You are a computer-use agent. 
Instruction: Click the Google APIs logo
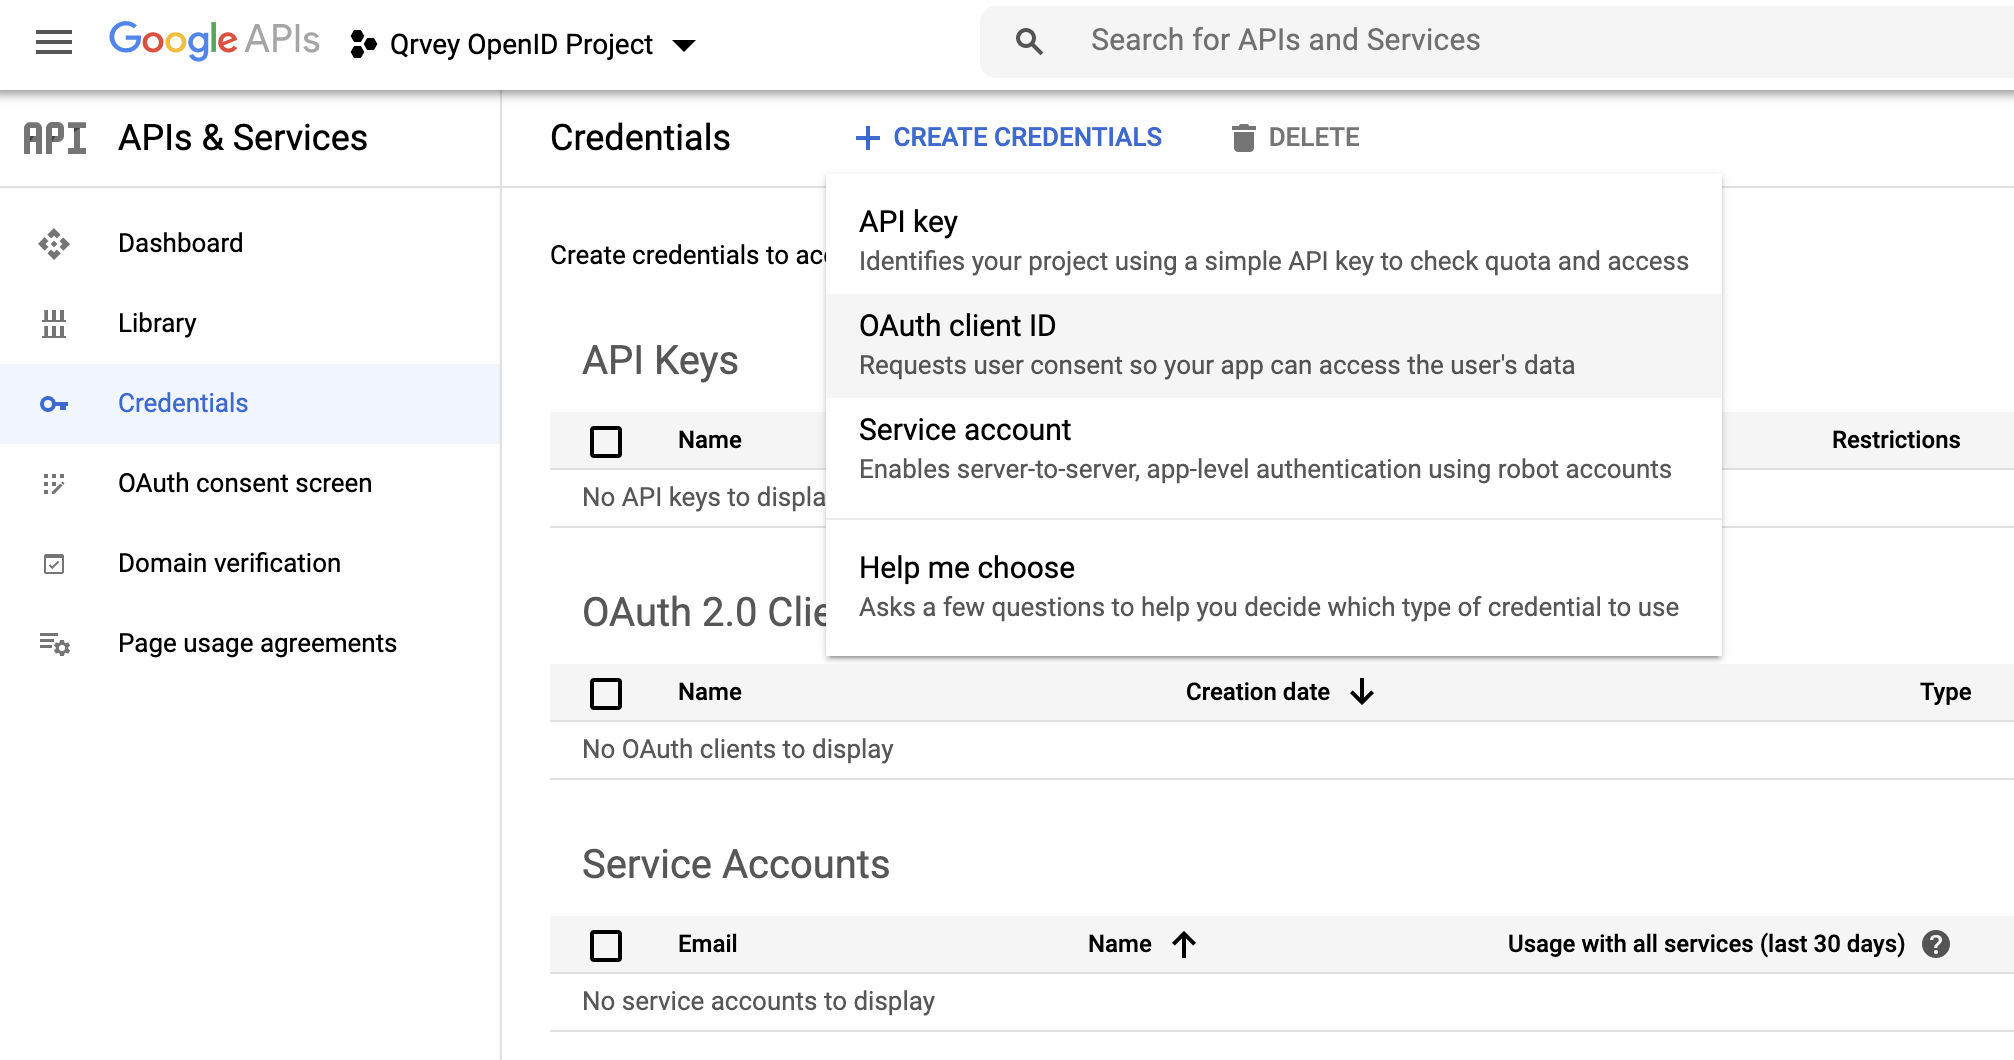214,41
